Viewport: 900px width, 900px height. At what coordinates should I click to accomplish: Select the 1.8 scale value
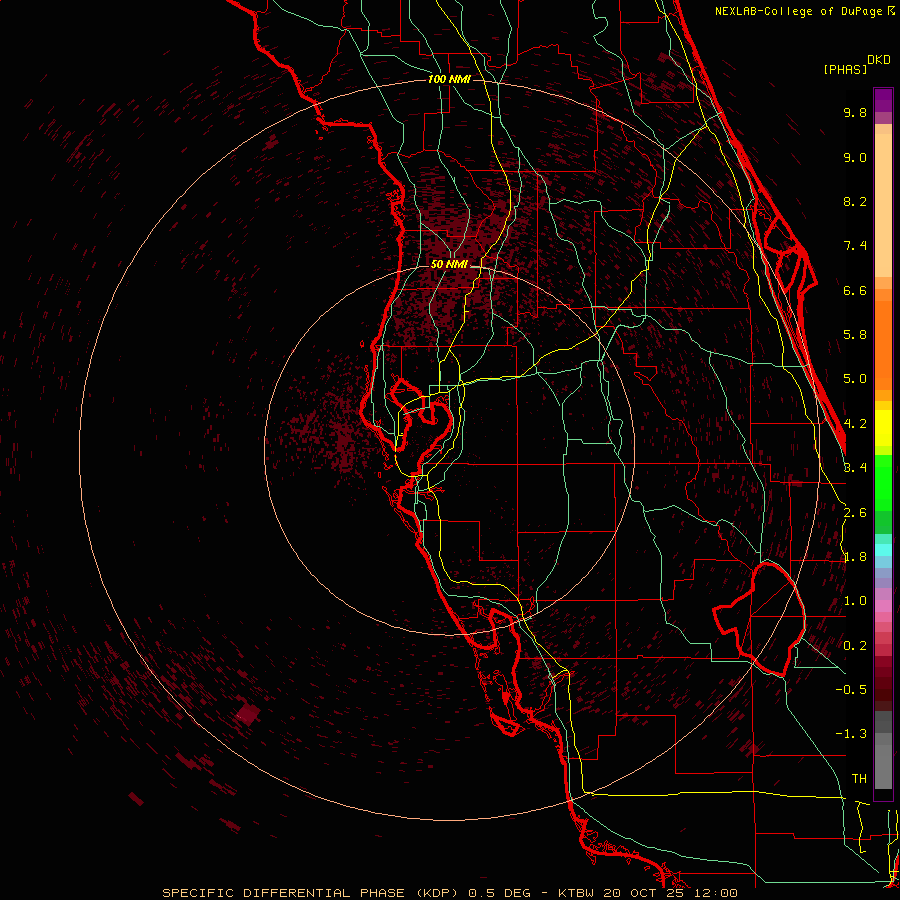pyautogui.click(x=855, y=557)
